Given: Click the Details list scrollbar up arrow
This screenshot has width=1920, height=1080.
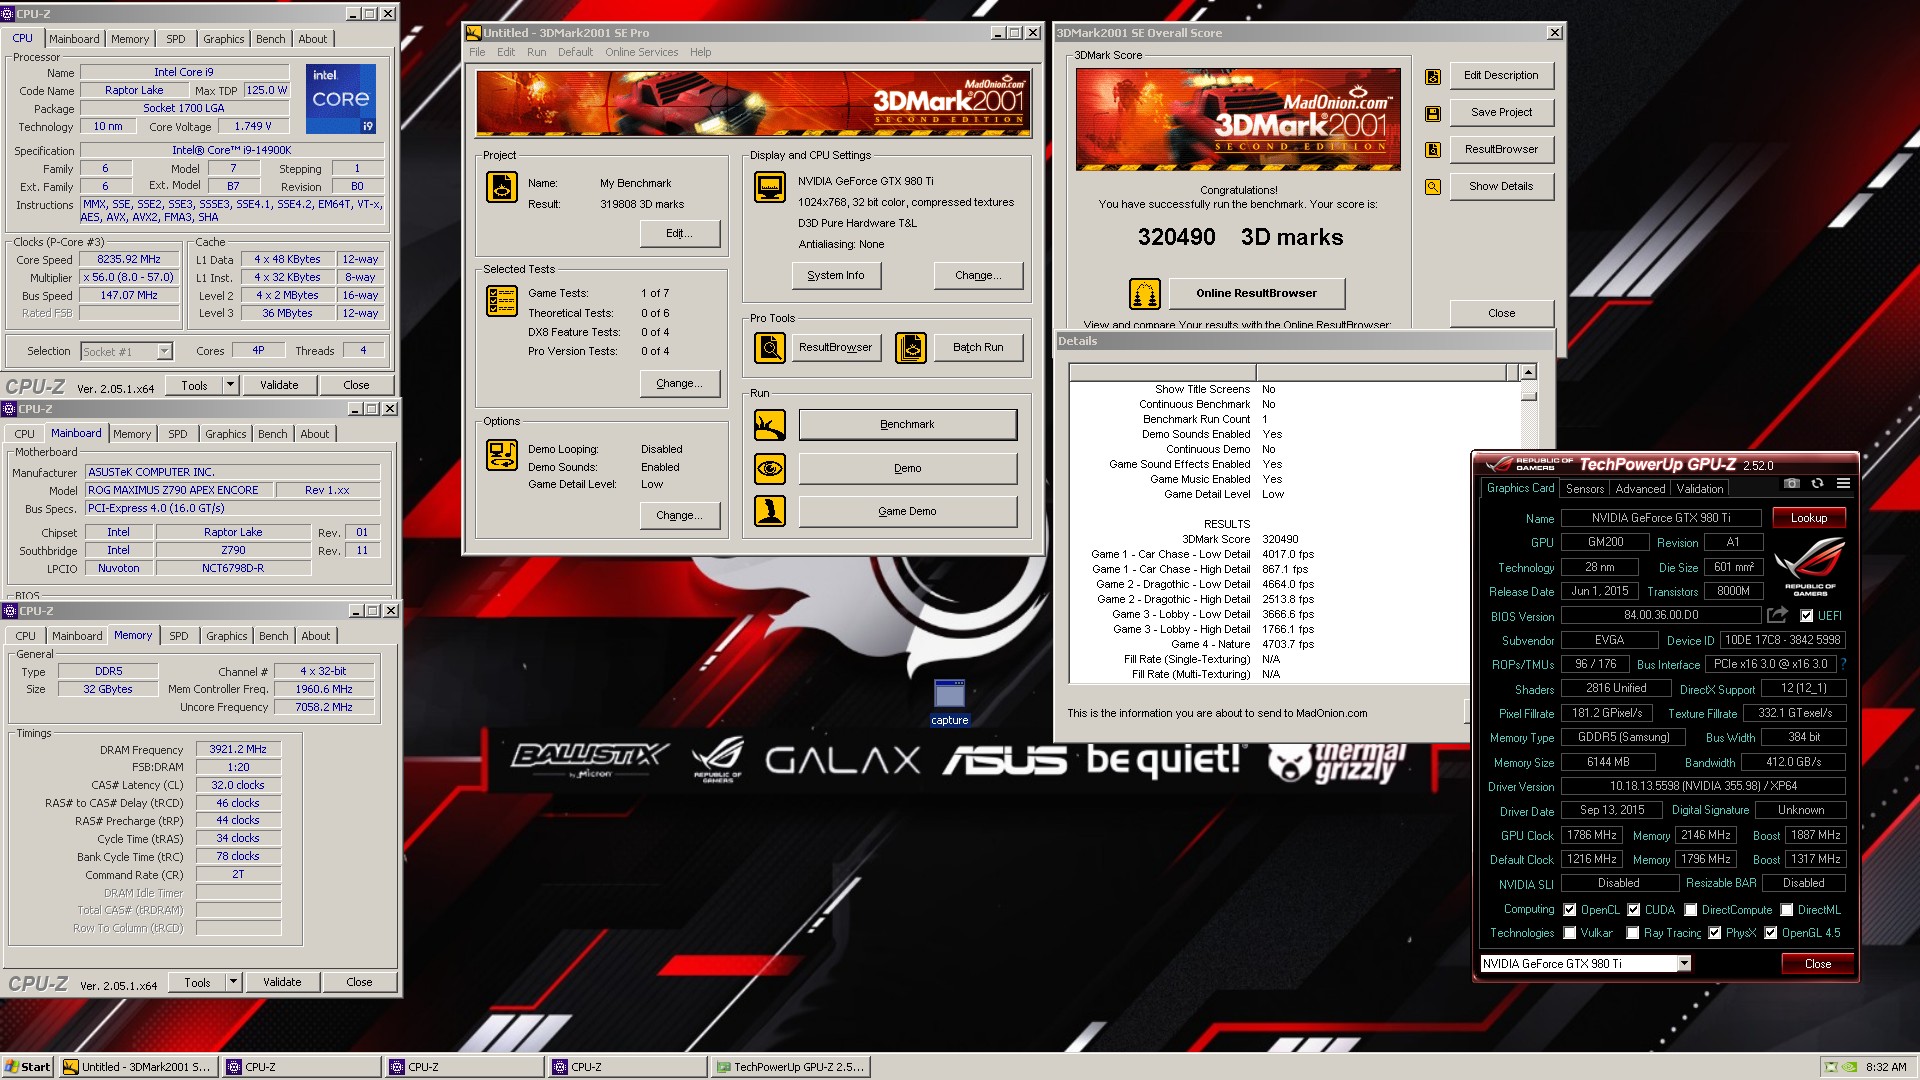Looking at the screenshot, I should tap(1528, 373).
